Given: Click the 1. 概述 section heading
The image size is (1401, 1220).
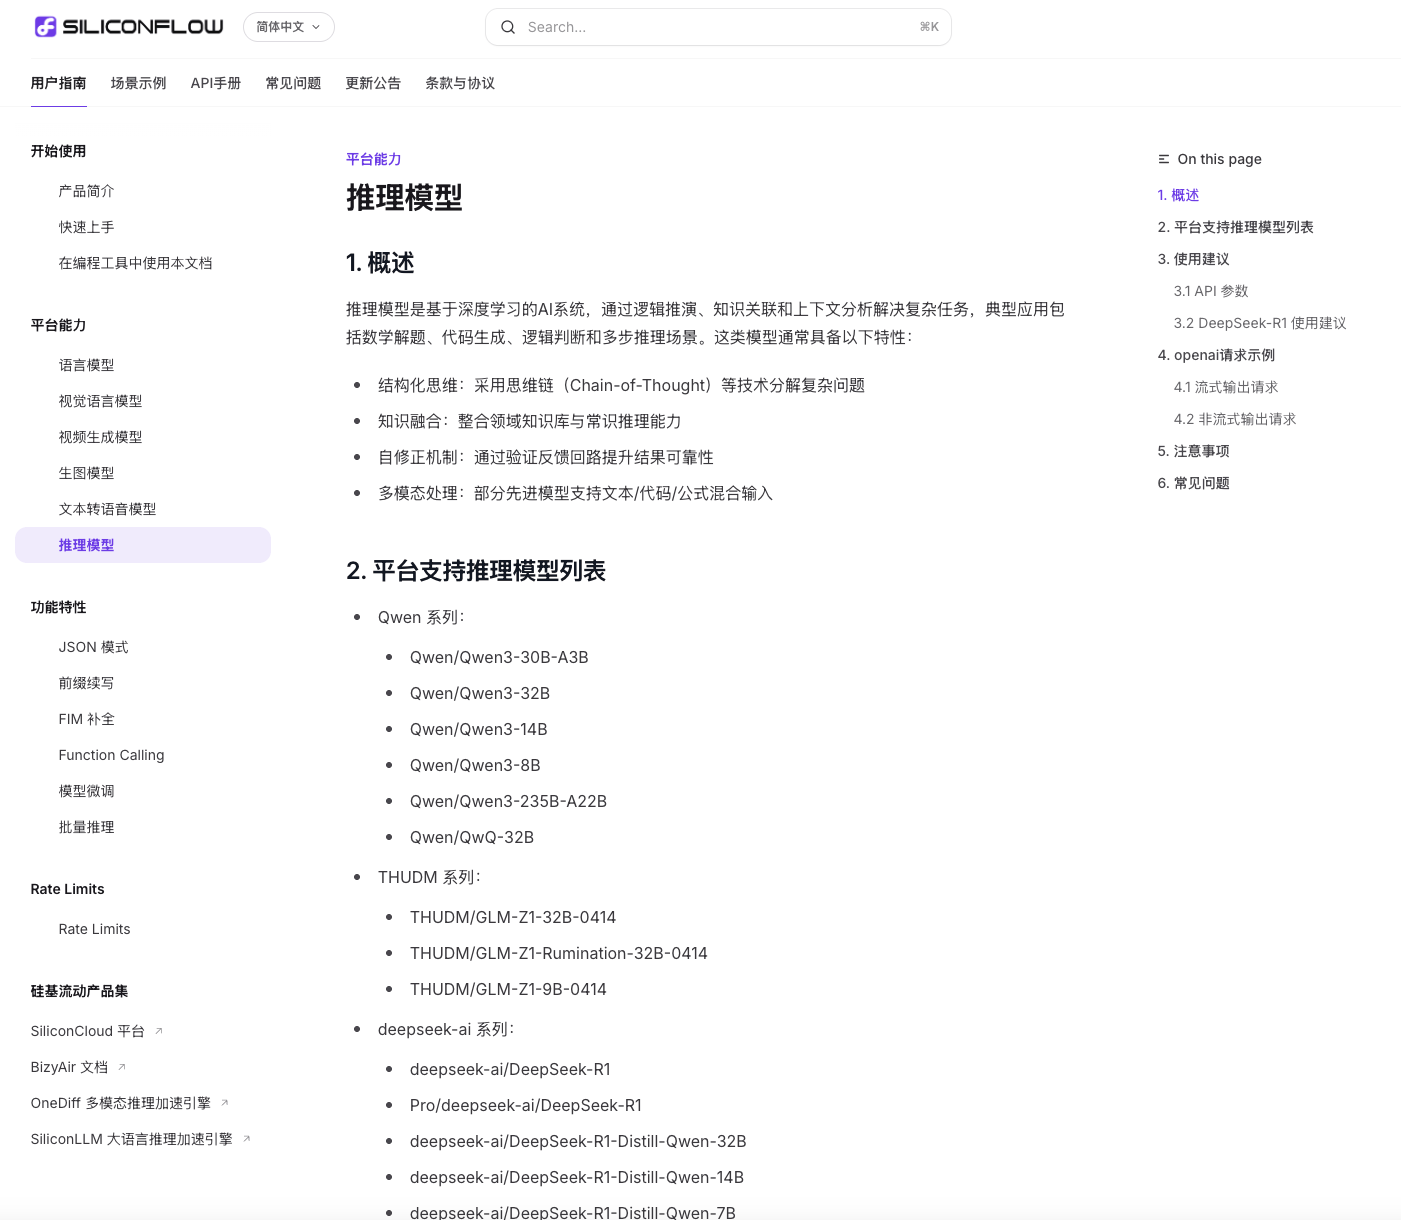Looking at the screenshot, I should click(380, 263).
